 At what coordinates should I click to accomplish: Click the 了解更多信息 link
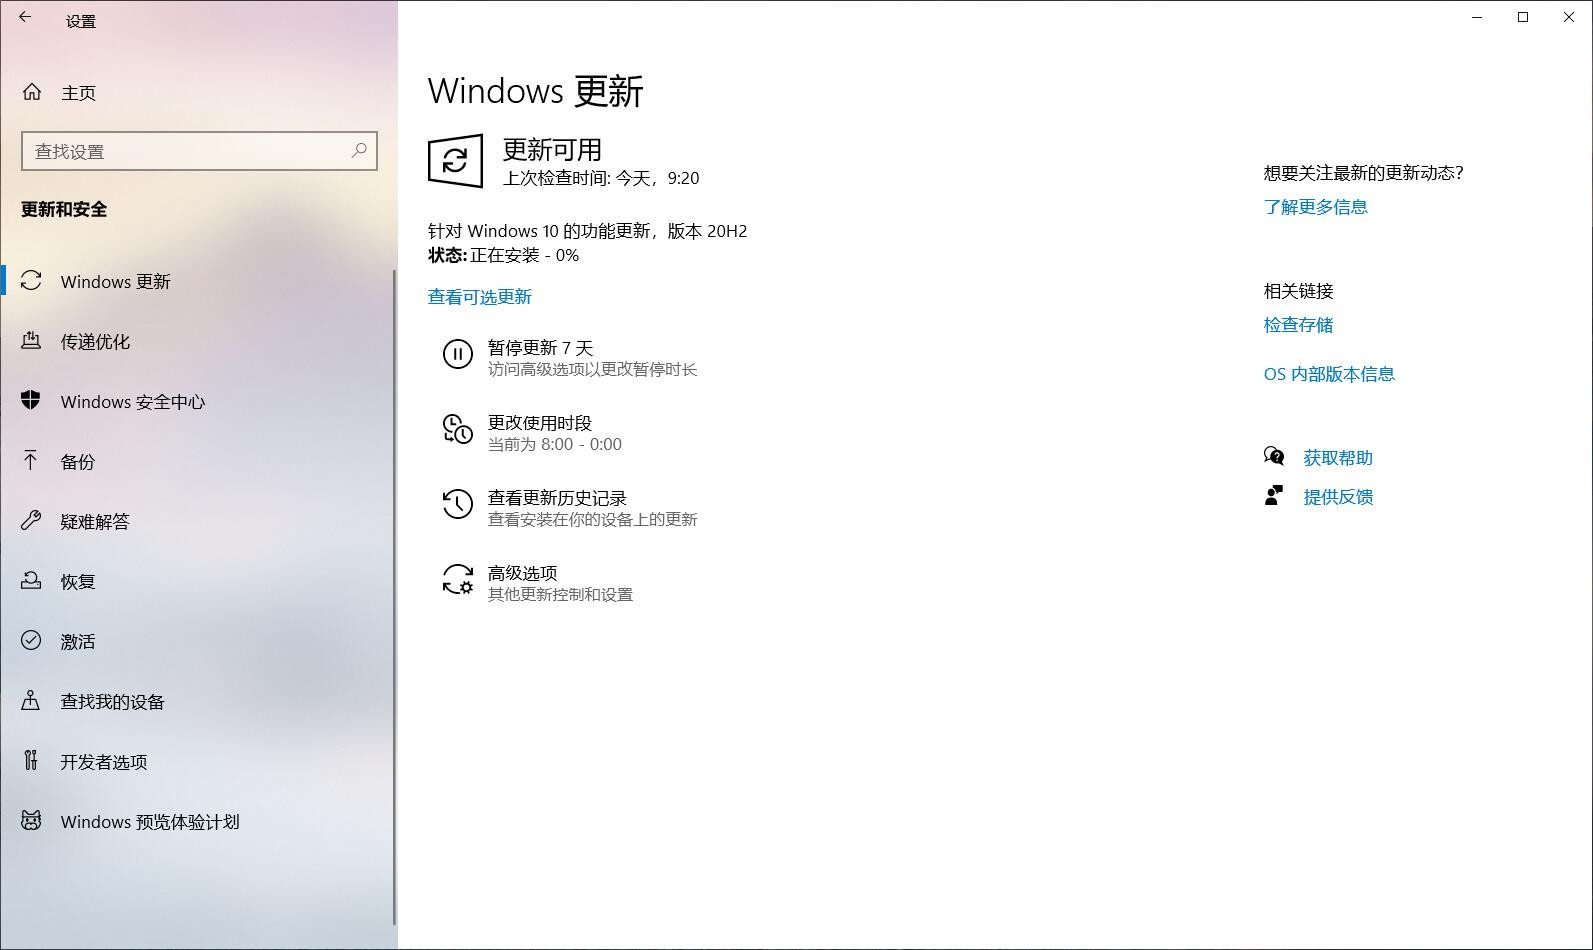tap(1315, 207)
